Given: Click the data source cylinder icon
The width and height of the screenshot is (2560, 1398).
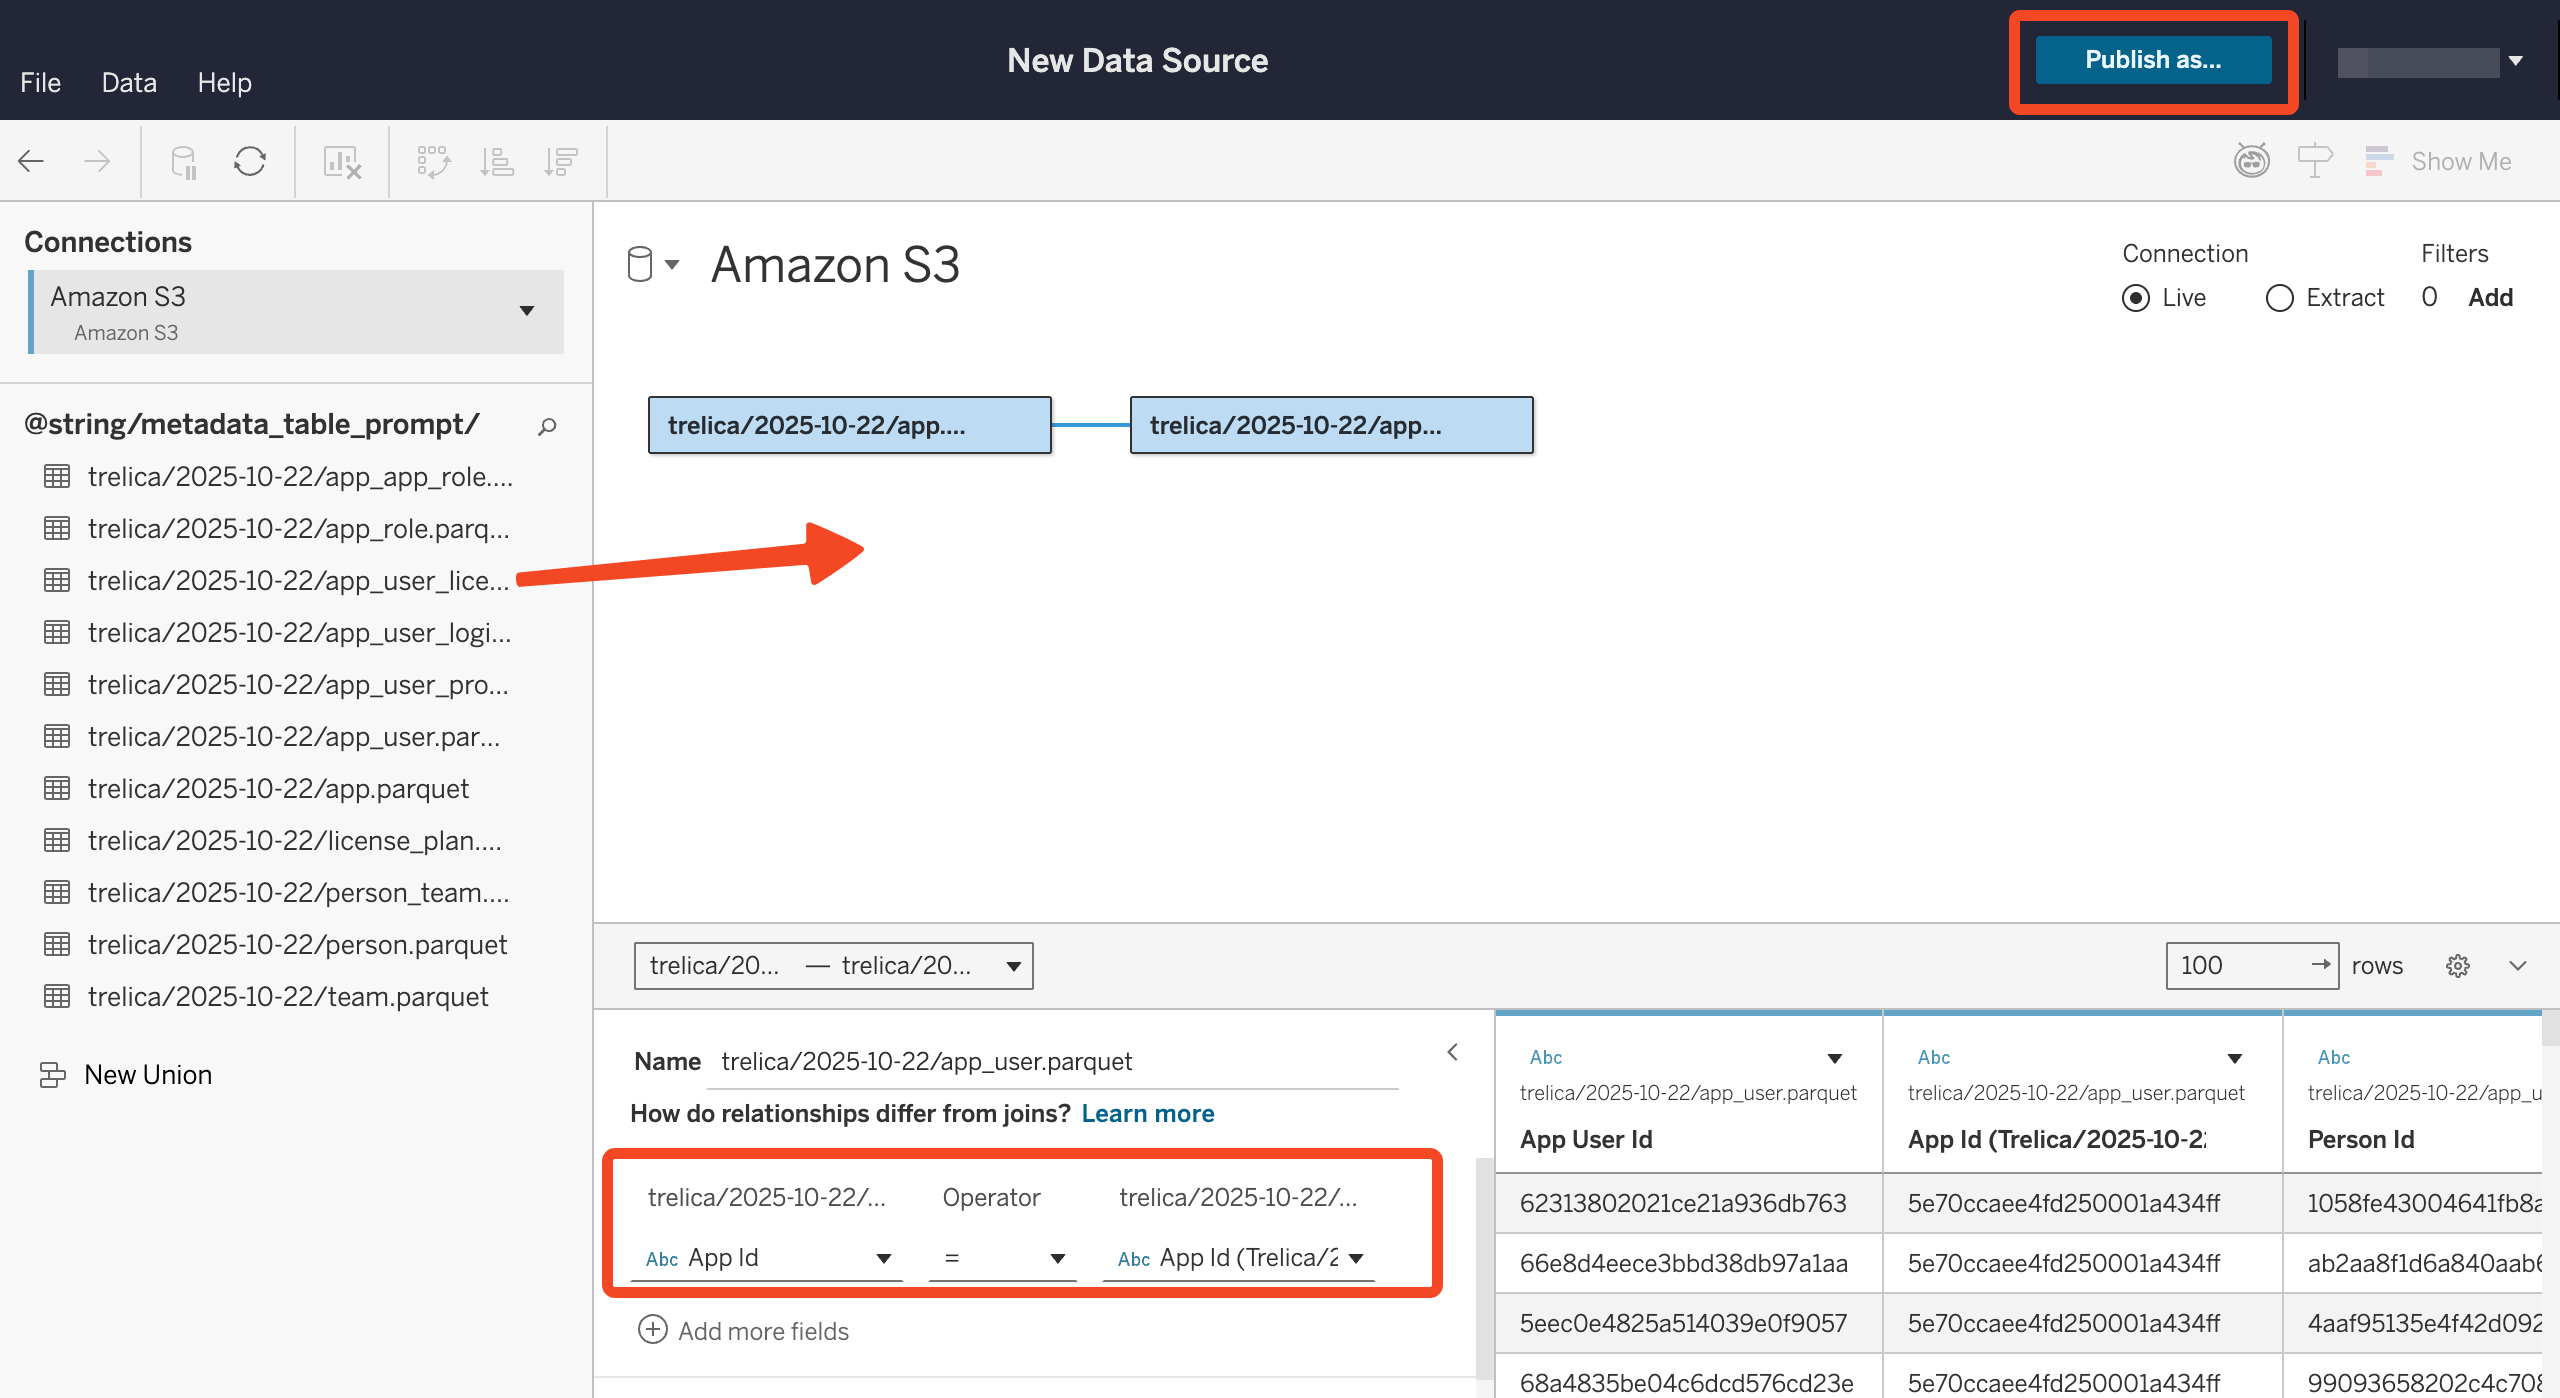Looking at the screenshot, I should coord(639,265).
